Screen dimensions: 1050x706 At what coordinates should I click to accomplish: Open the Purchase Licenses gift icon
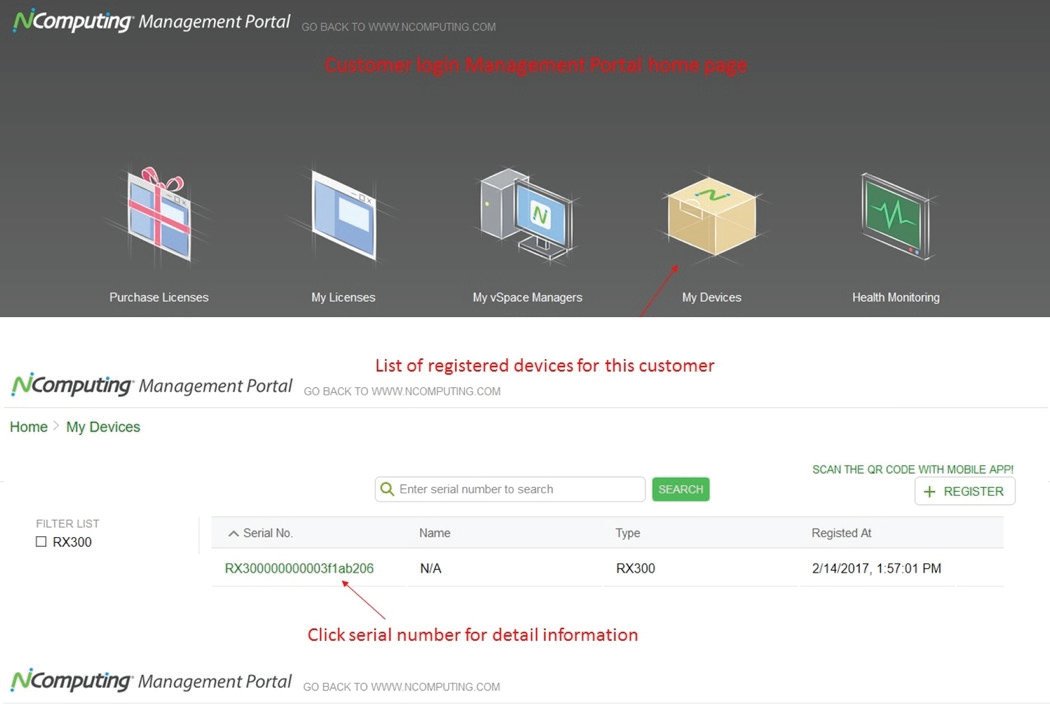tap(159, 215)
